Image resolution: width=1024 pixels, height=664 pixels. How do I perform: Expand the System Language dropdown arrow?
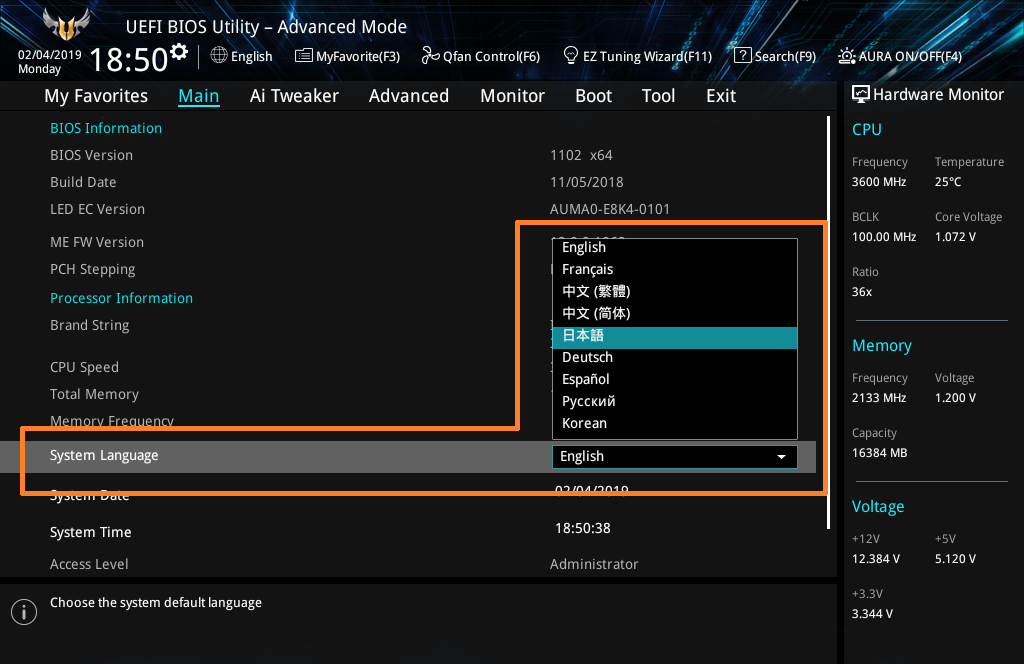click(781, 457)
